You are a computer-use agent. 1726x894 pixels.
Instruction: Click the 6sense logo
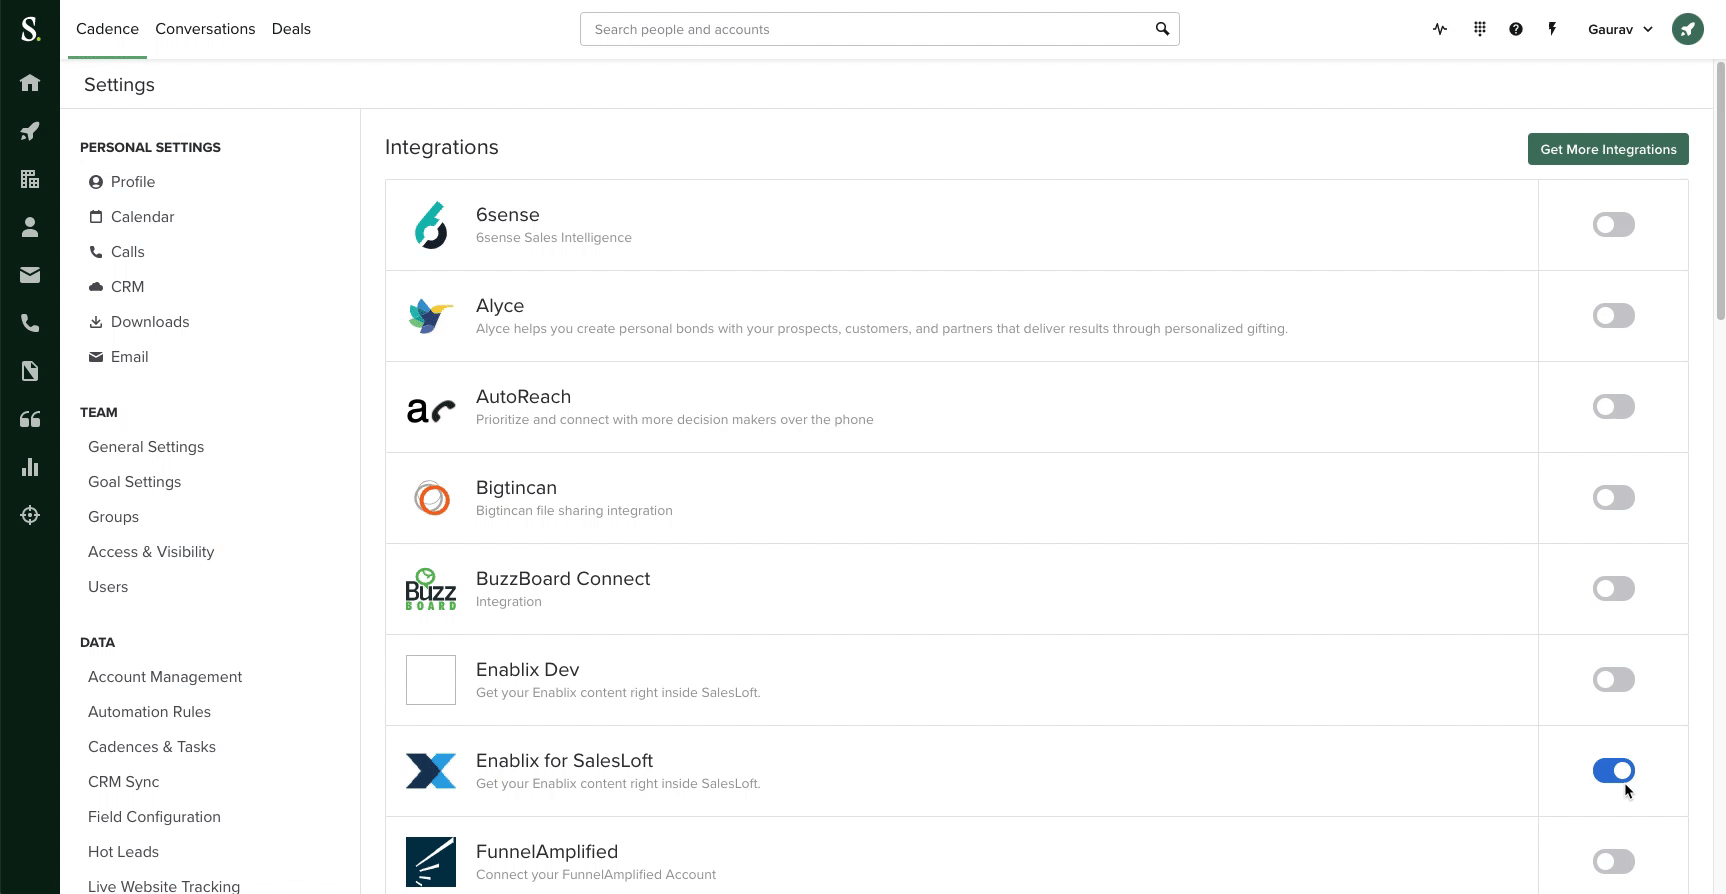(x=431, y=225)
